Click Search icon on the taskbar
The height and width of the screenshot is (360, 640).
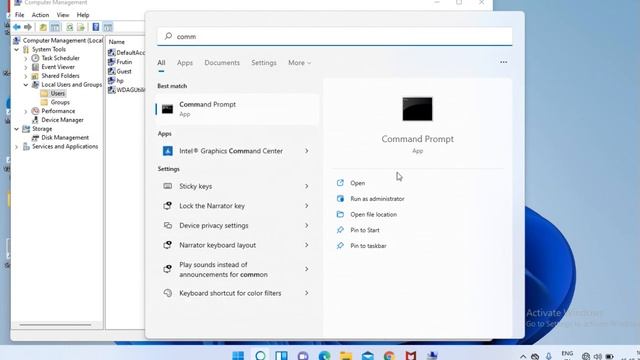[x=260, y=356]
